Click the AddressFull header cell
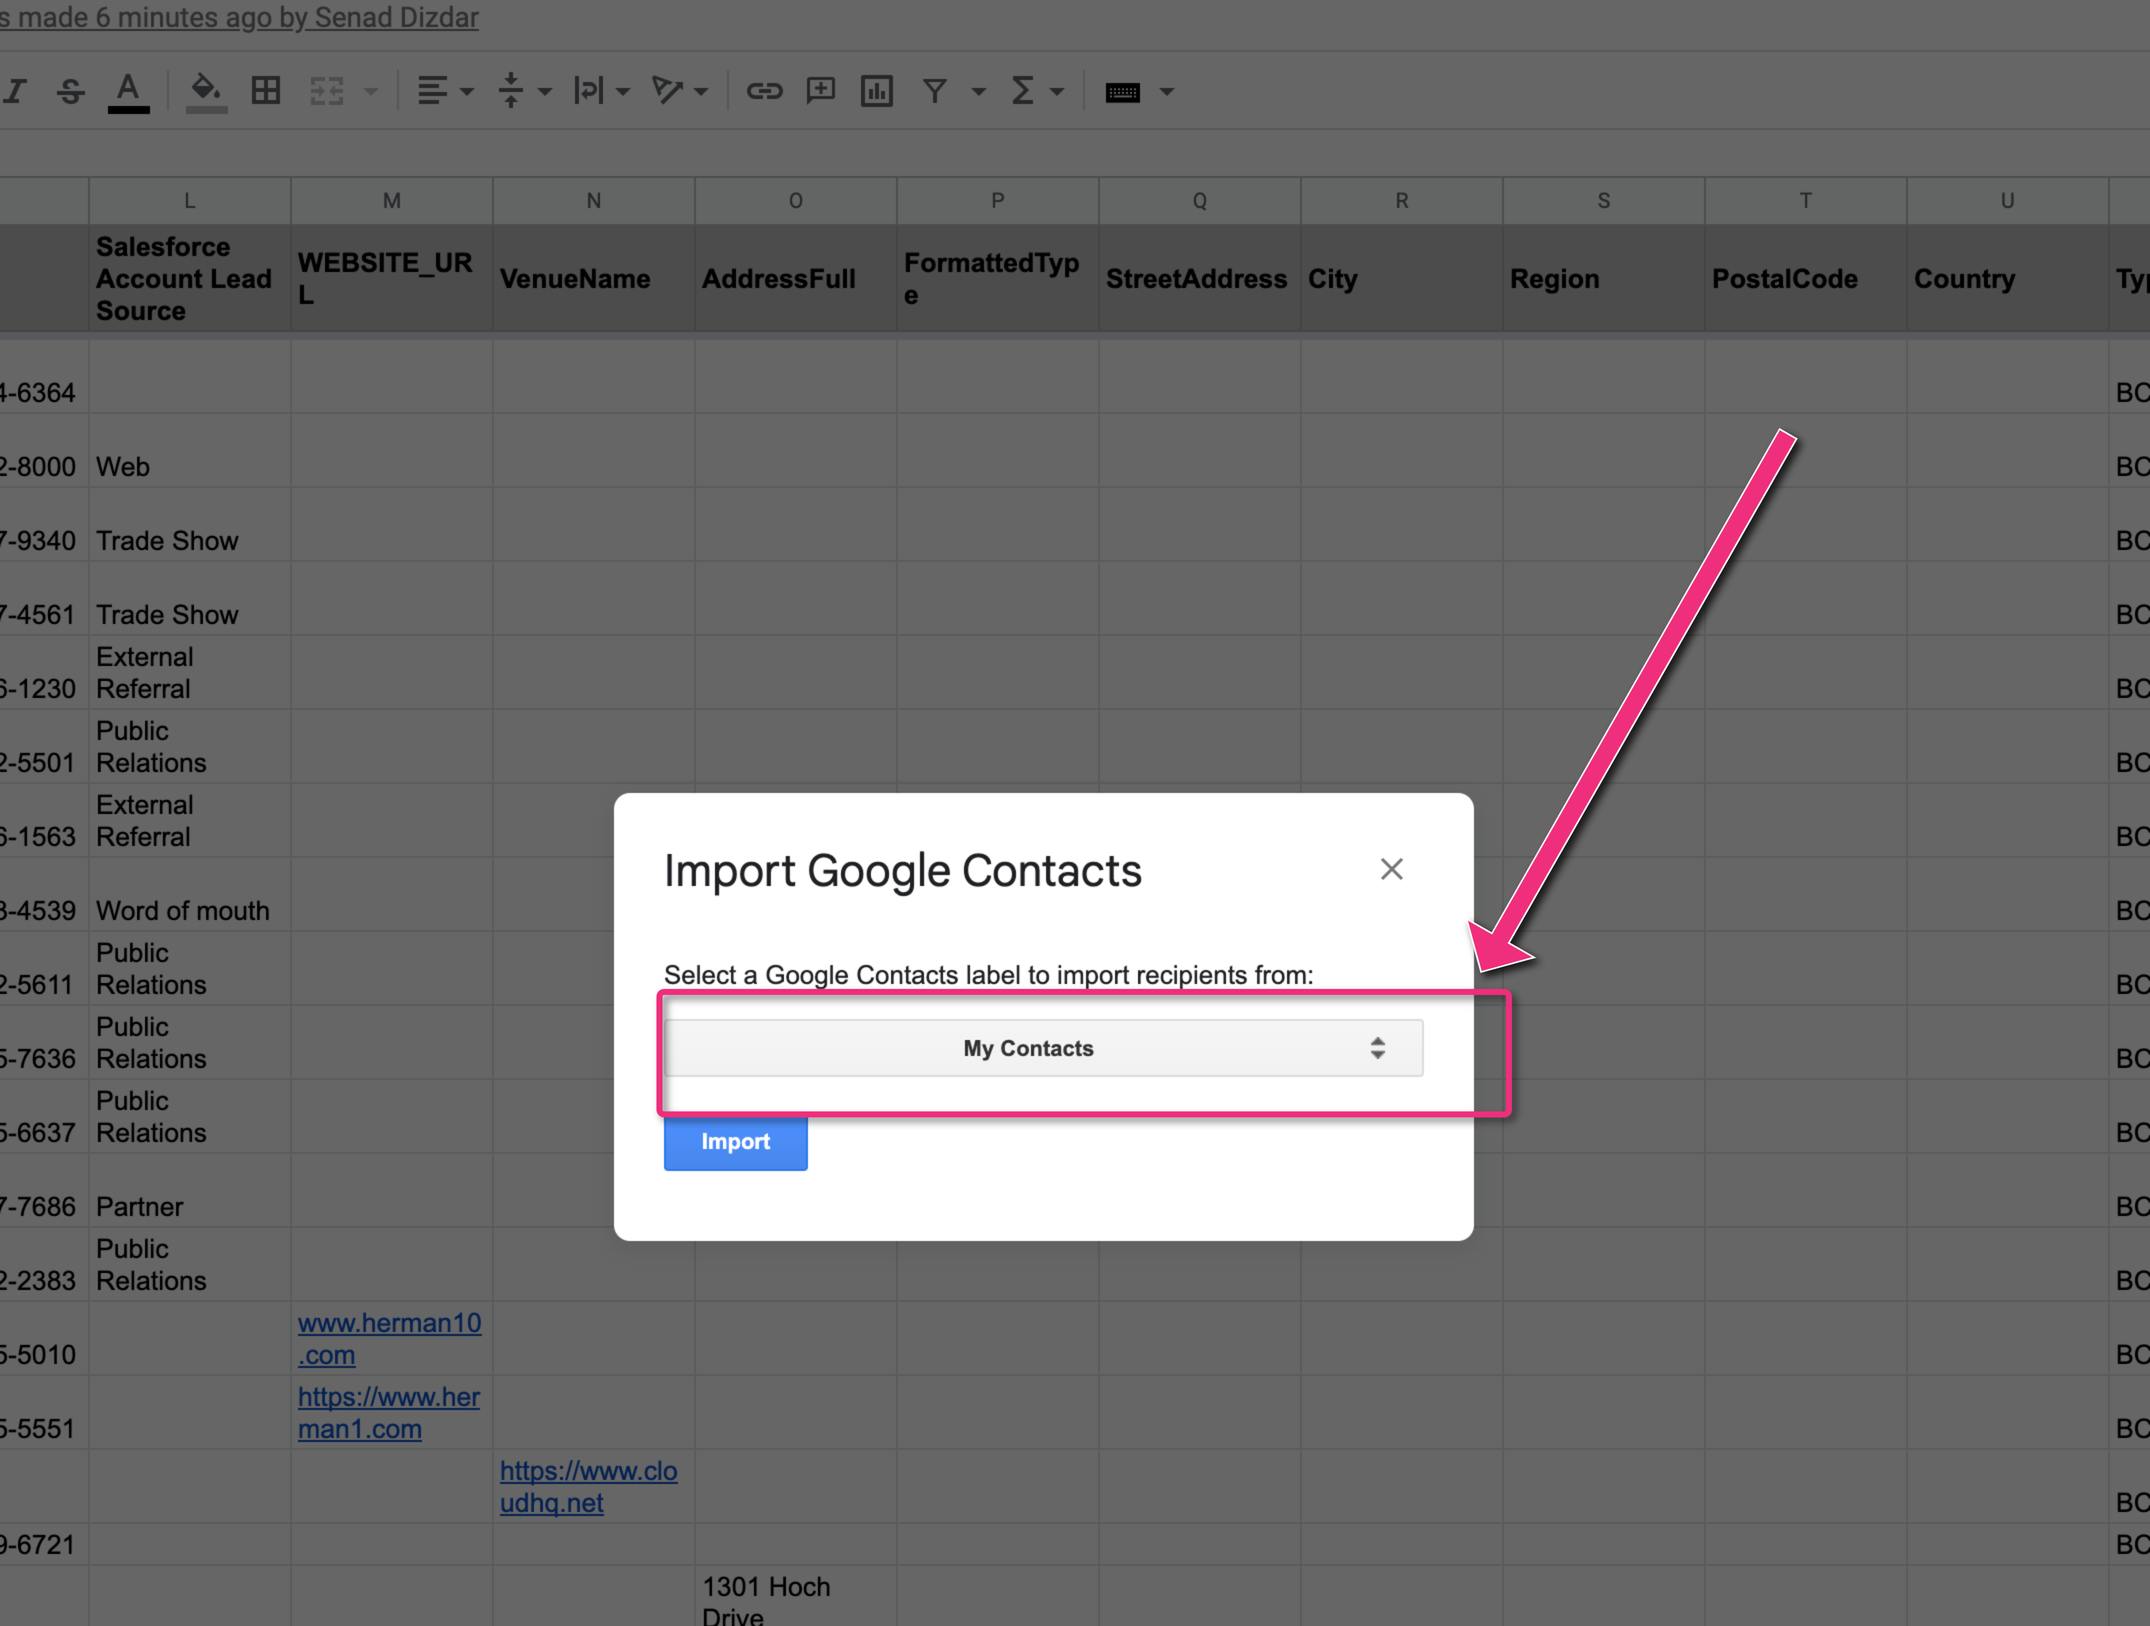 coord(796,278)
